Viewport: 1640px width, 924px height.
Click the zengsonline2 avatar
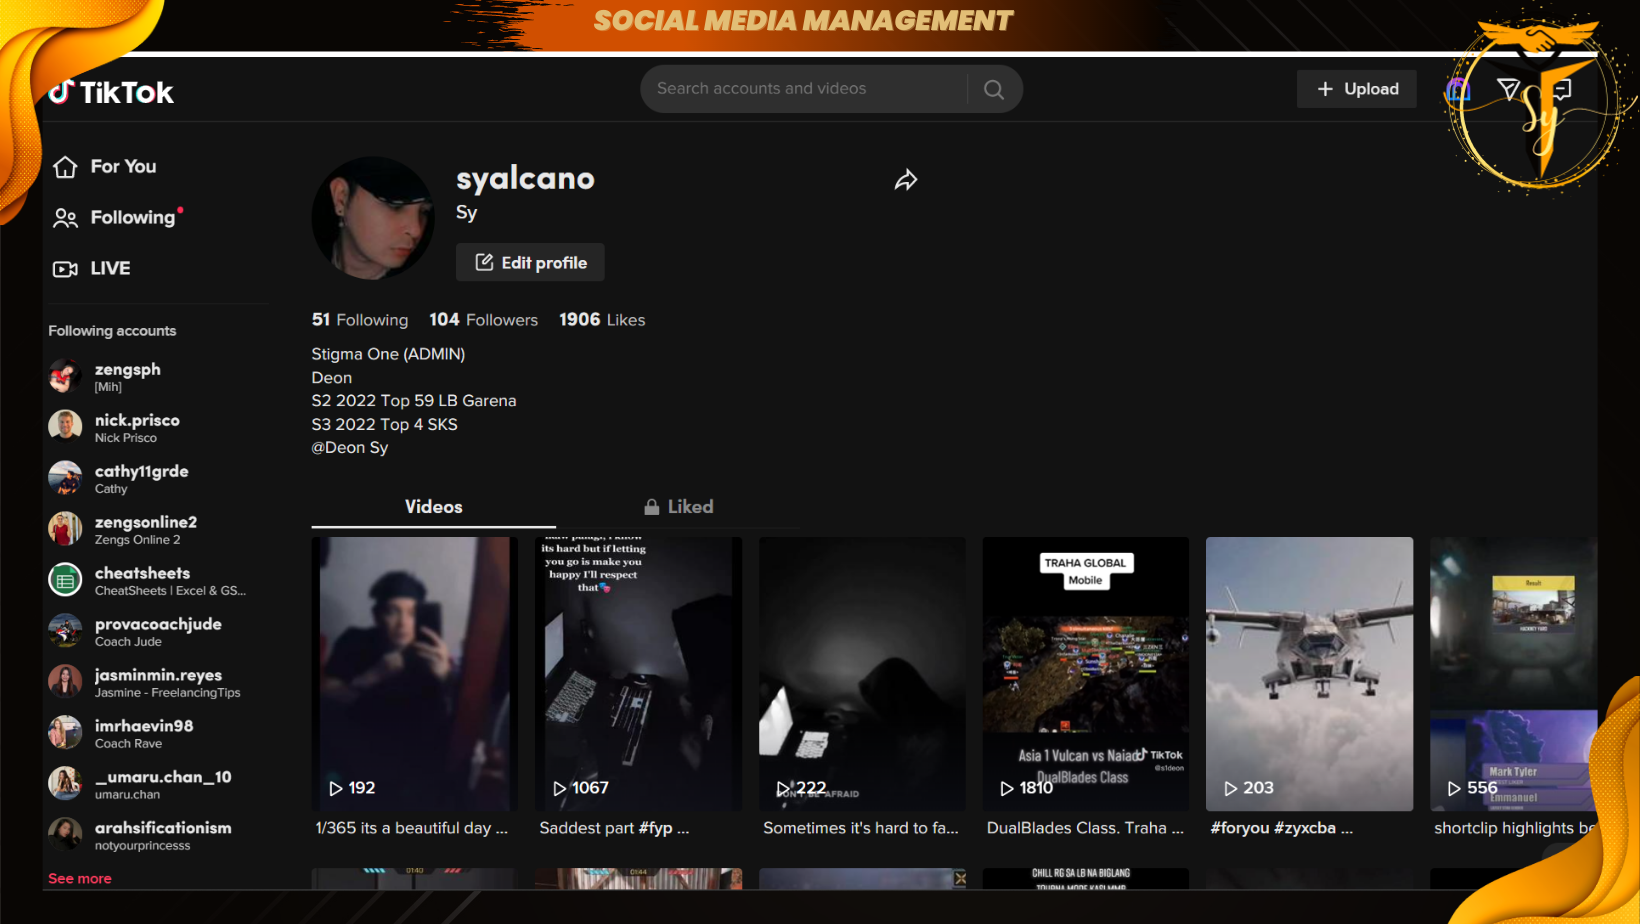pyautogui.click(x=65, y=529)
